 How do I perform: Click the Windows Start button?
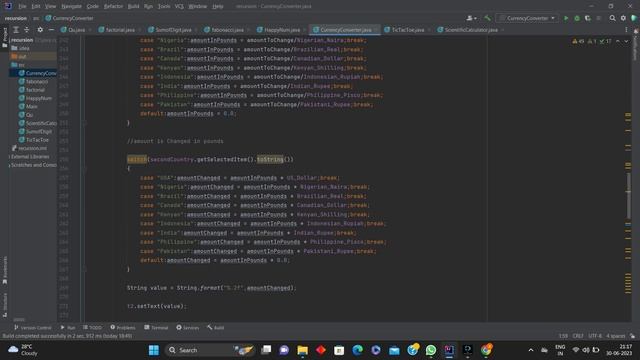pos(154,350)
